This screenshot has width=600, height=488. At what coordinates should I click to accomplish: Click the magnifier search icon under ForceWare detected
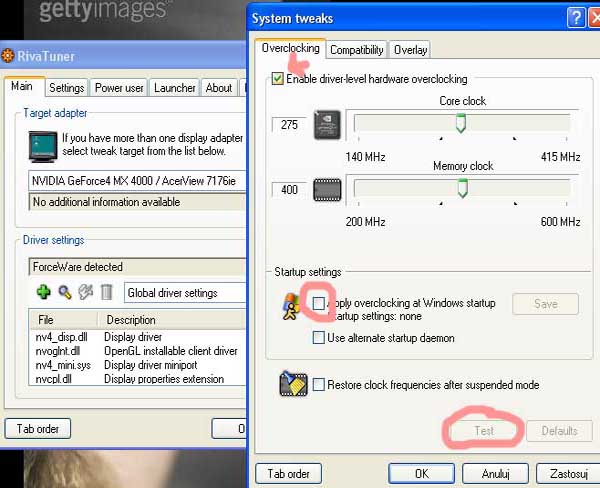(x=65, y=292)
